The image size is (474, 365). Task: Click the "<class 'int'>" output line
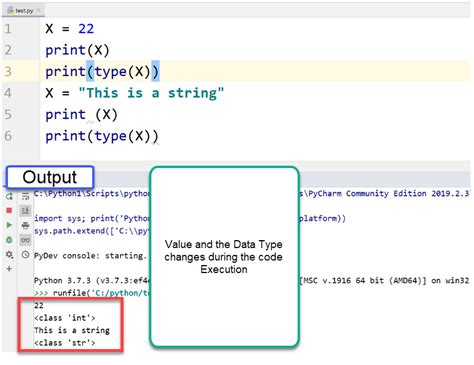coord(65,318)
